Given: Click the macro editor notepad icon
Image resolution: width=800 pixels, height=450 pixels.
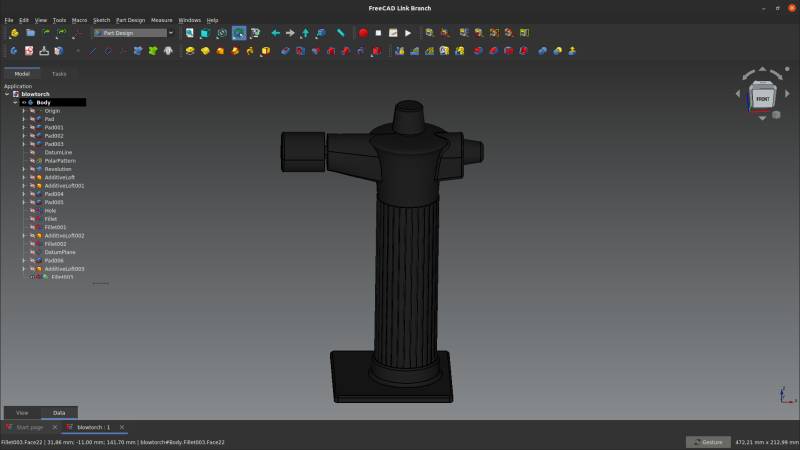Looking at the screenshot, I should click(x=393, y=33).
